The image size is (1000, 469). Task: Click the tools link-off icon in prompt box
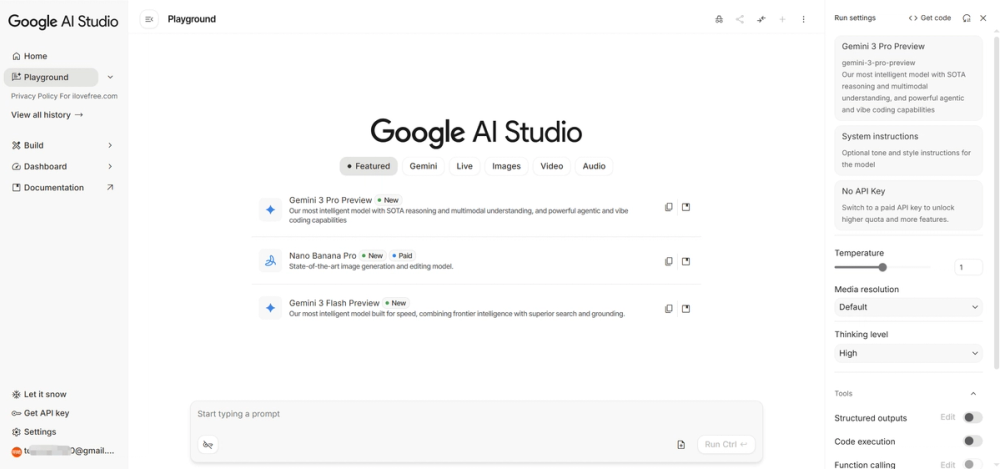tap(208, 444)
